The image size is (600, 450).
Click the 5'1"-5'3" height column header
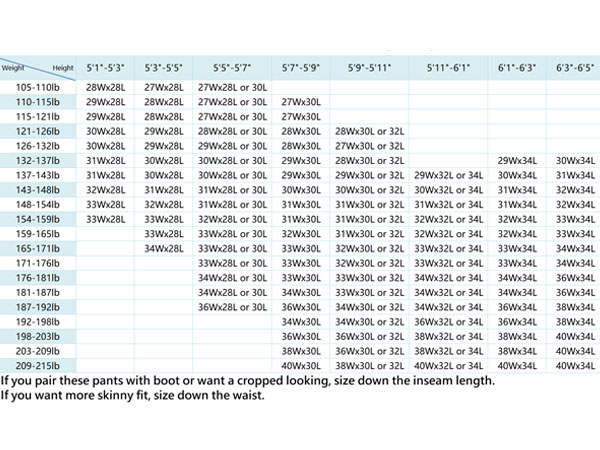coord(105,68)
